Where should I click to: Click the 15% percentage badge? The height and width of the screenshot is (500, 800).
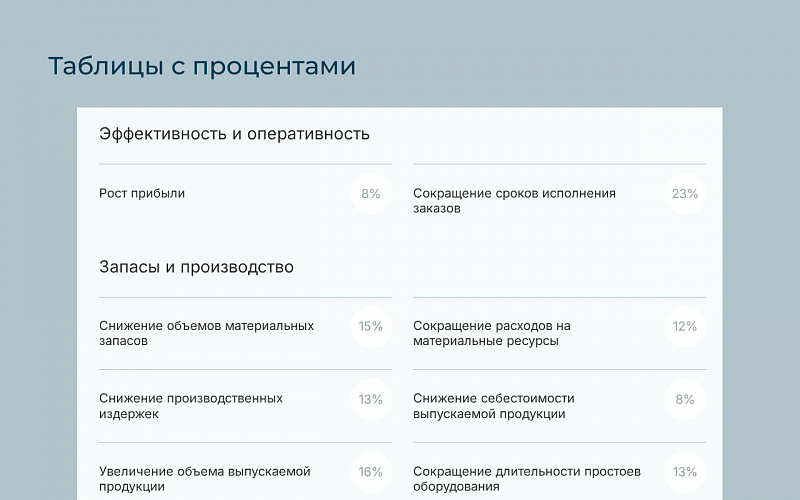pos(371,326)
